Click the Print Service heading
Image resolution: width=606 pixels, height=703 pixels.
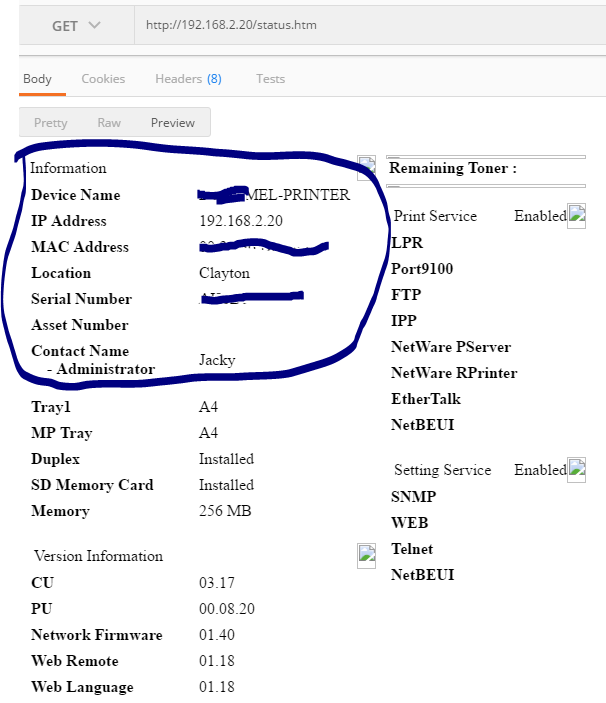[x=435, y=216]
